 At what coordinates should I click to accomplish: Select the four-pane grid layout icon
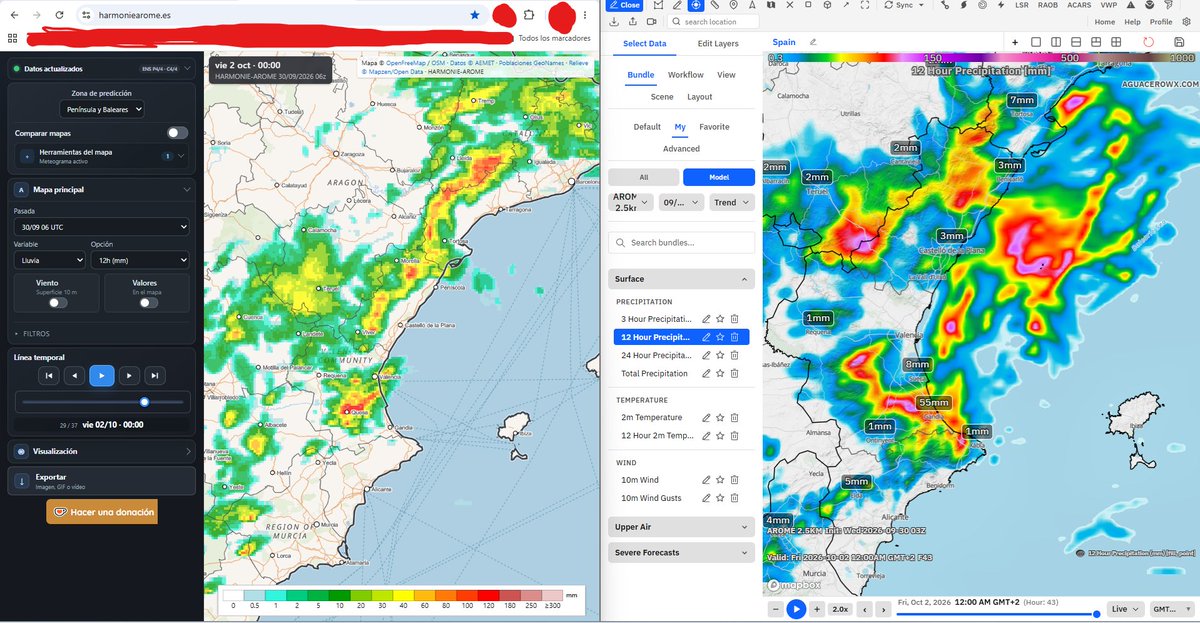click(1116, 42)
